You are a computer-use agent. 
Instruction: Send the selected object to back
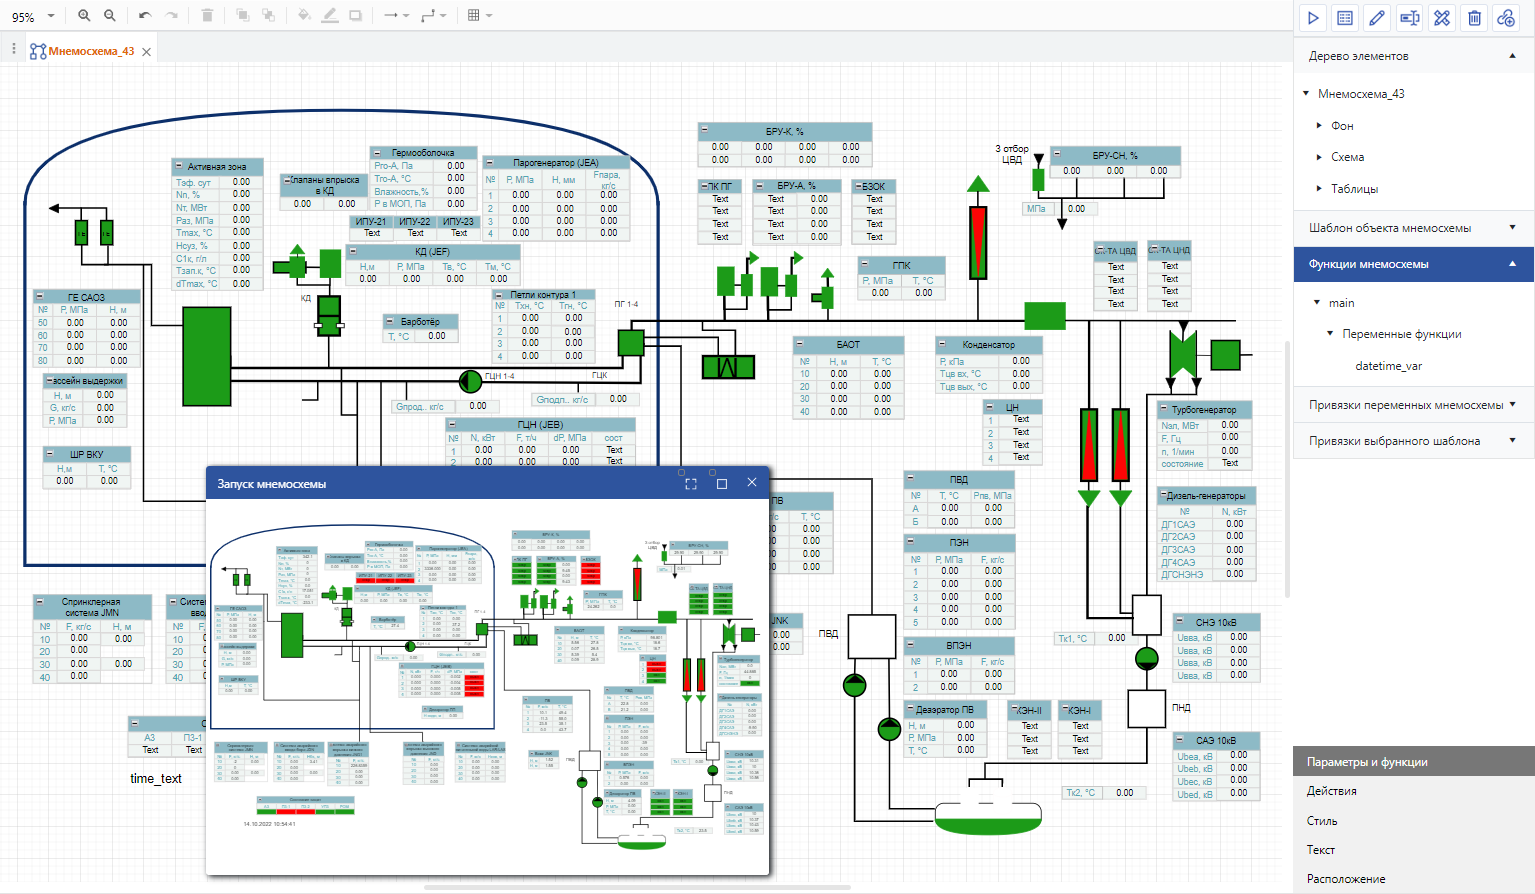point(268,16)
